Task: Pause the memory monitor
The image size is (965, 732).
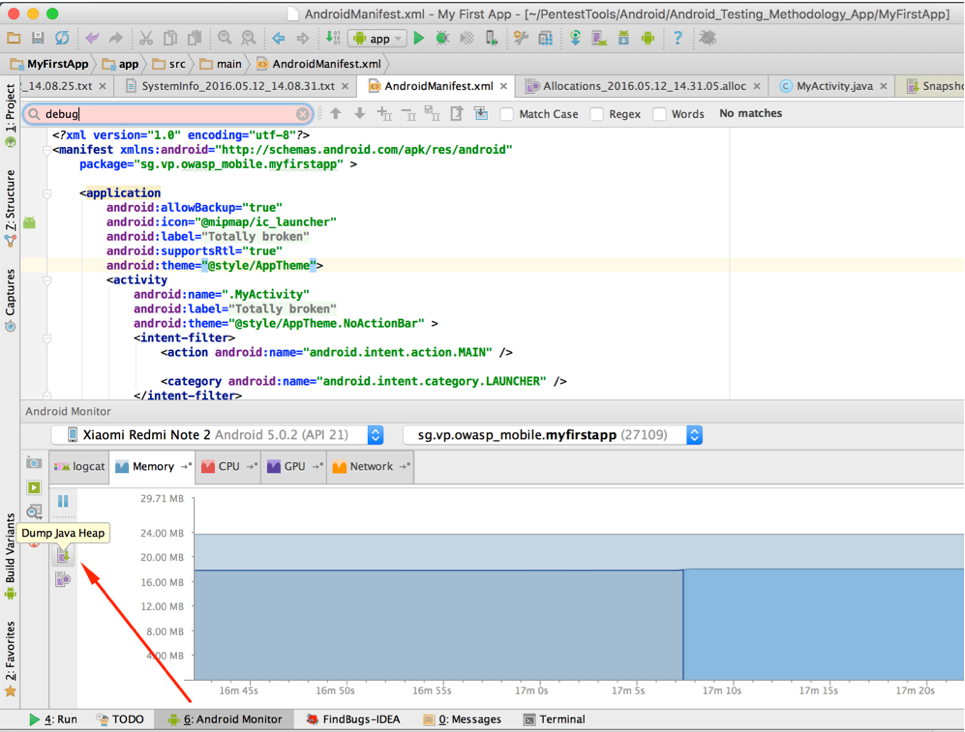Action: tap(63, 501)
